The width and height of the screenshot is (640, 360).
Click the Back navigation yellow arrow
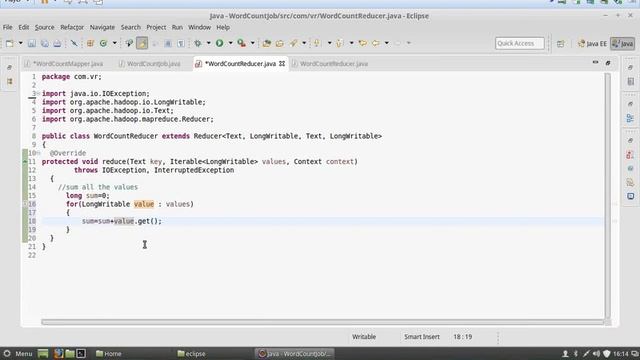click(x=376, y=43)
